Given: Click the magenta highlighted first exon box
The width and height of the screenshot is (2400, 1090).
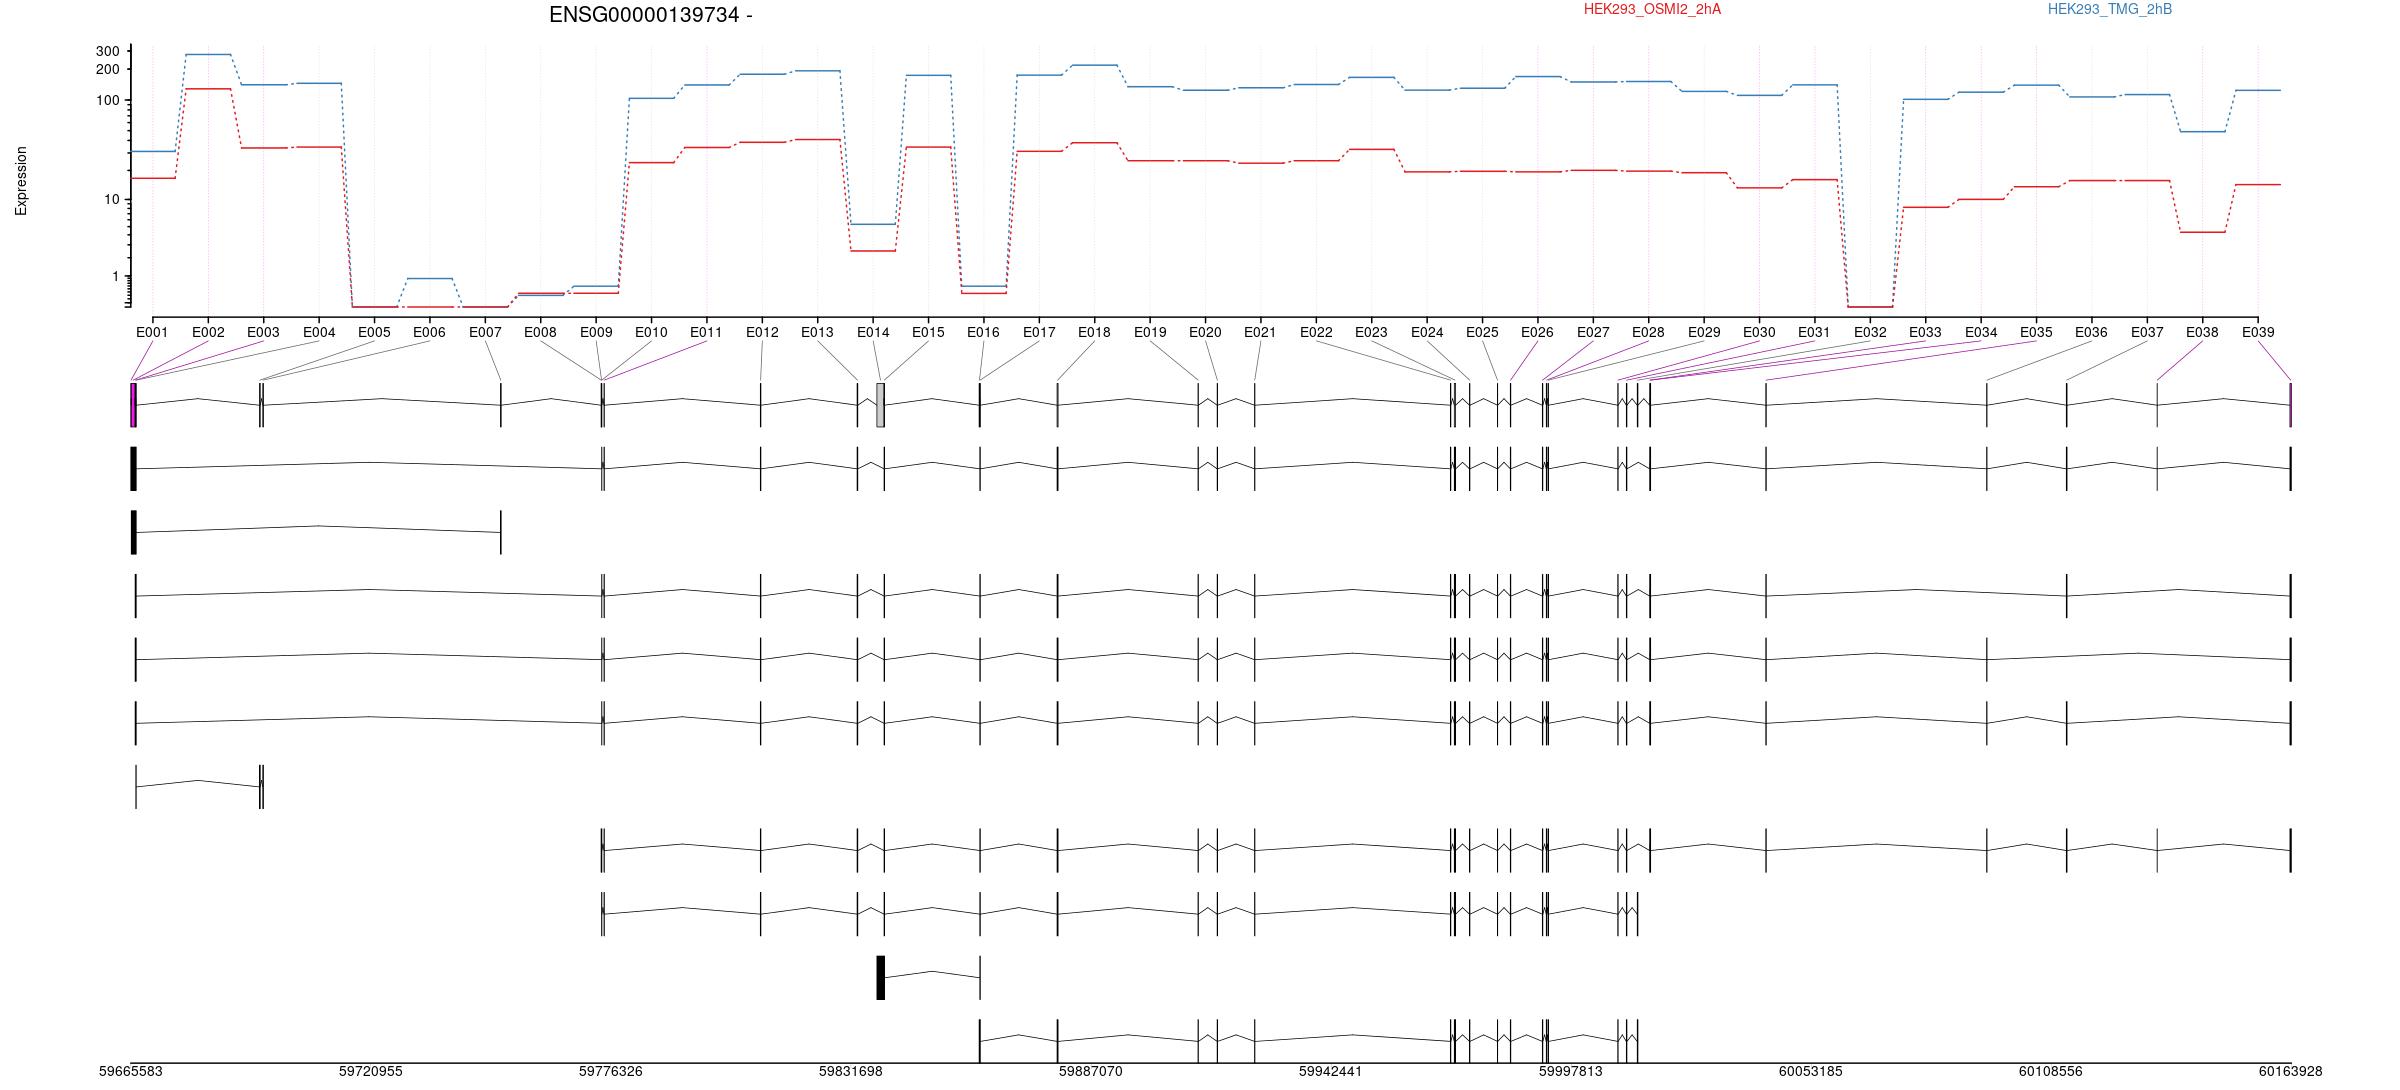Looking at the screenshot, I should pyautogui.click(x=133, y=405).
